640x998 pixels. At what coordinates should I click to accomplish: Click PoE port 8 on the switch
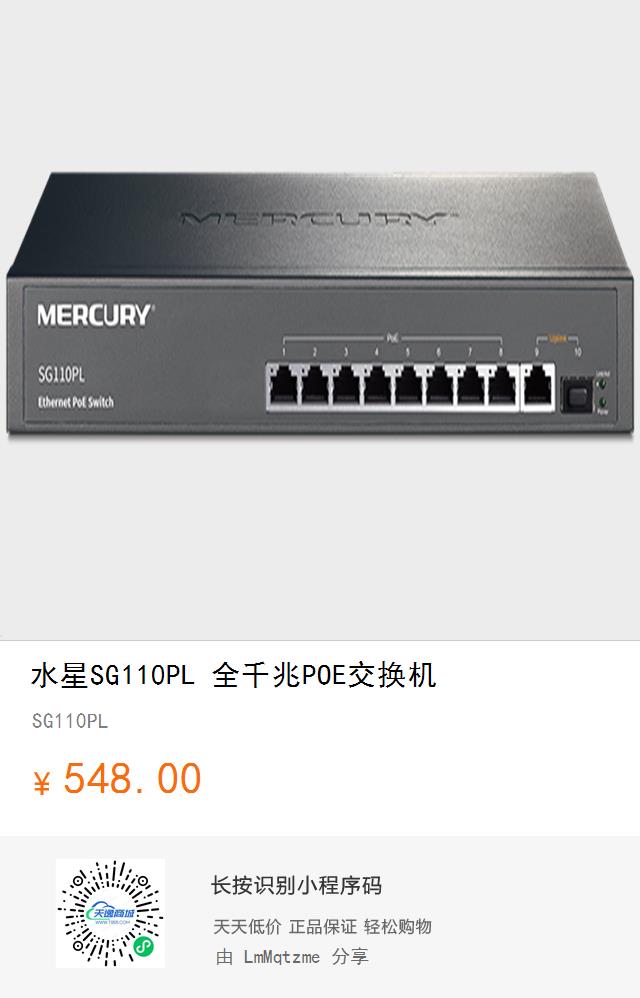click(503, 386)
